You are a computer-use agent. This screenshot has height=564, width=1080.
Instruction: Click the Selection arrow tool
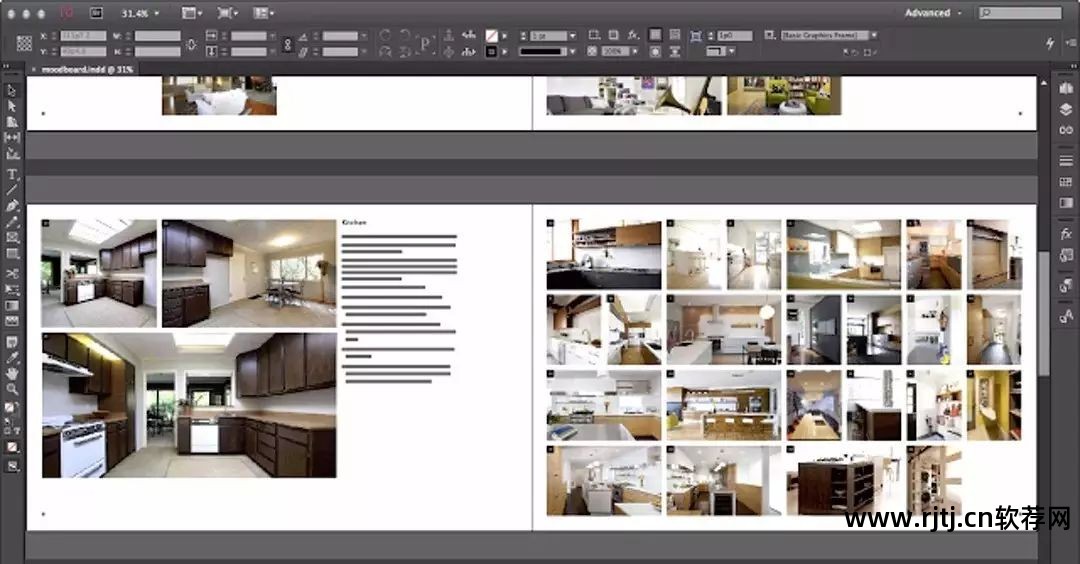tap(12, 90)
